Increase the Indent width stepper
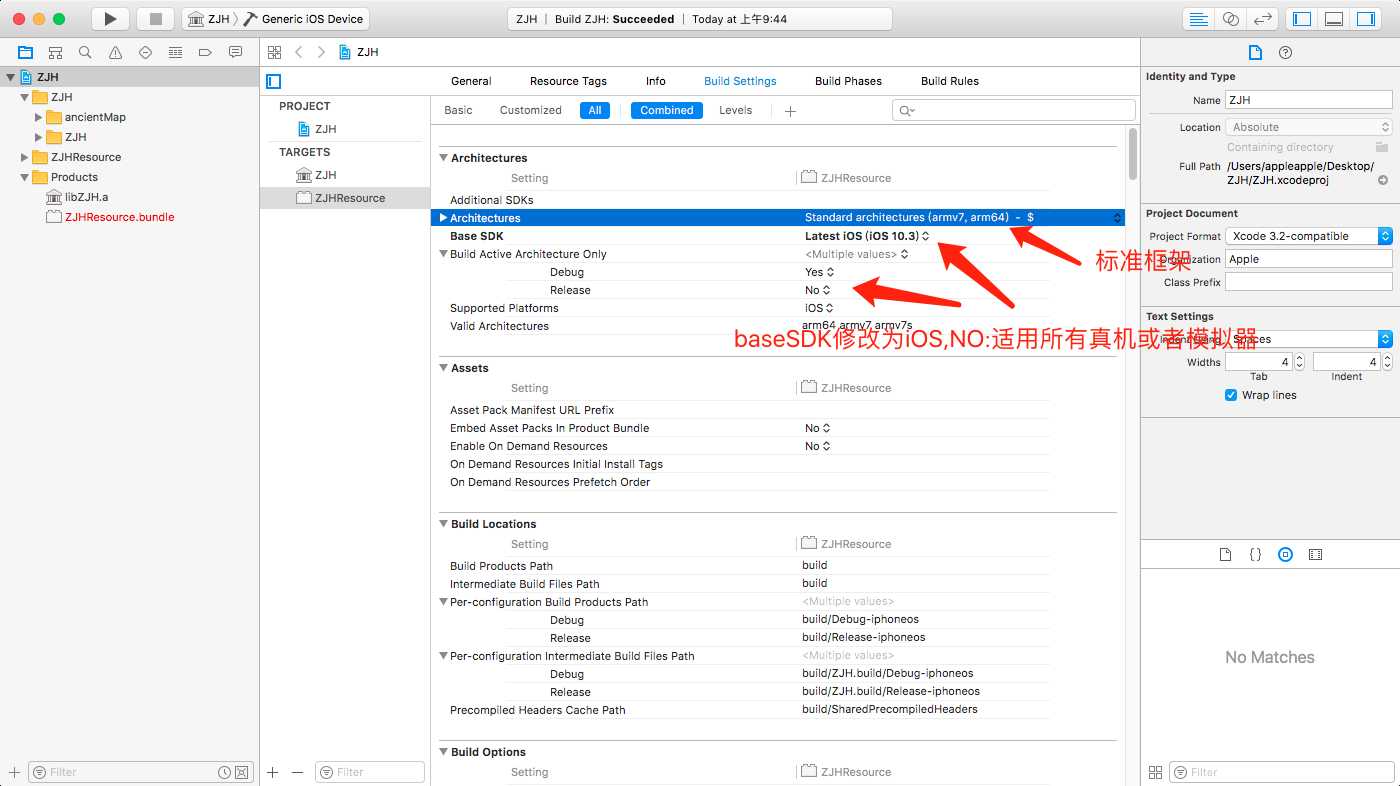 coord(1386,358)
